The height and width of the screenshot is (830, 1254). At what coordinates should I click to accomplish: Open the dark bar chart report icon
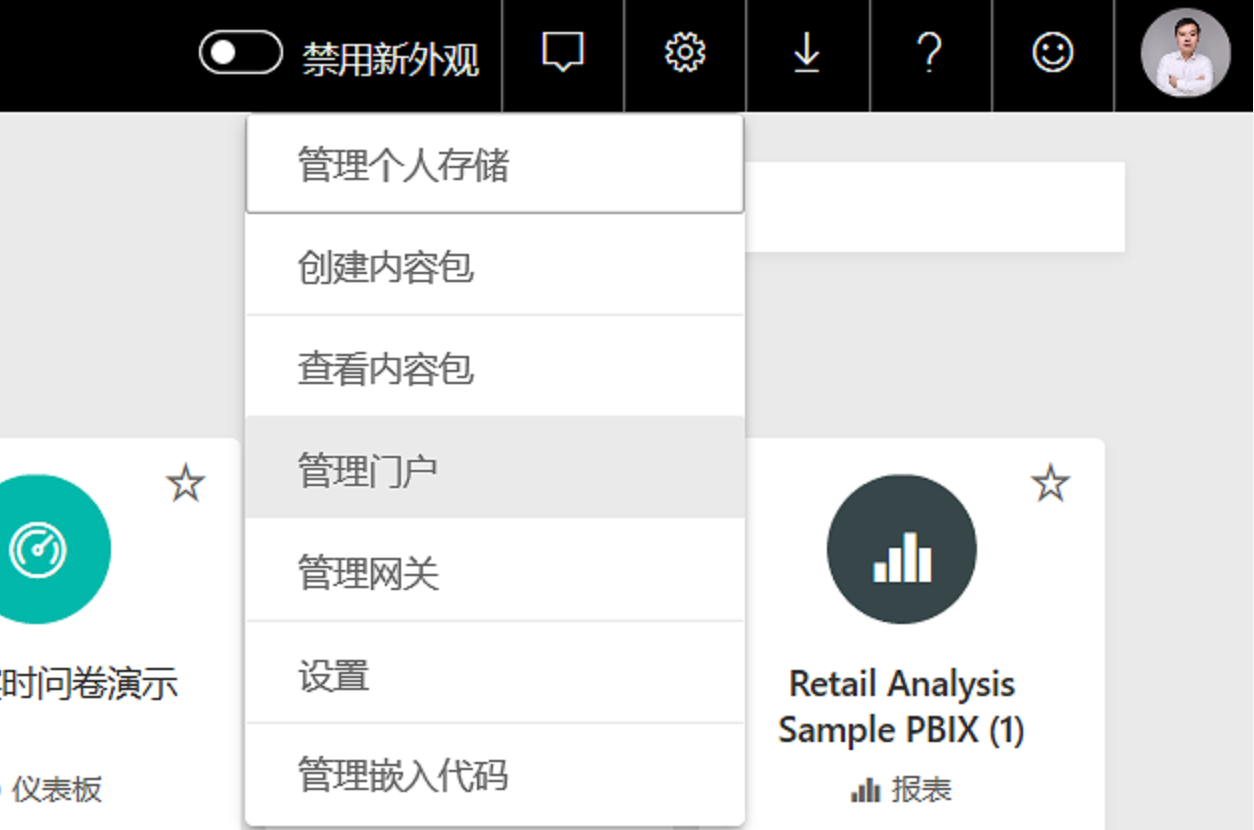pos(901,549)
